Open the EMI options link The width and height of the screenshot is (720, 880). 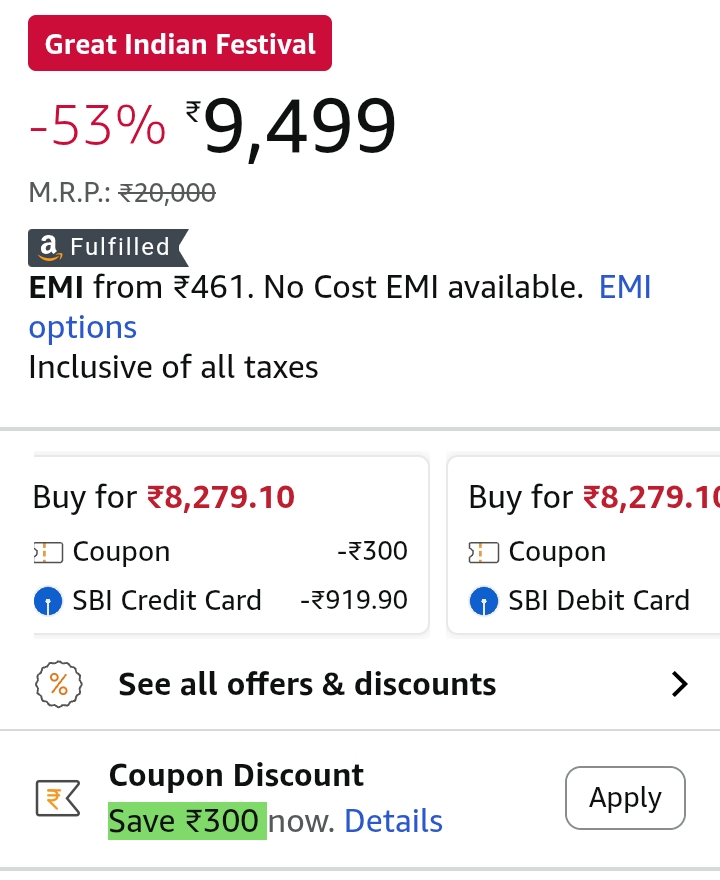pos(83,327)
